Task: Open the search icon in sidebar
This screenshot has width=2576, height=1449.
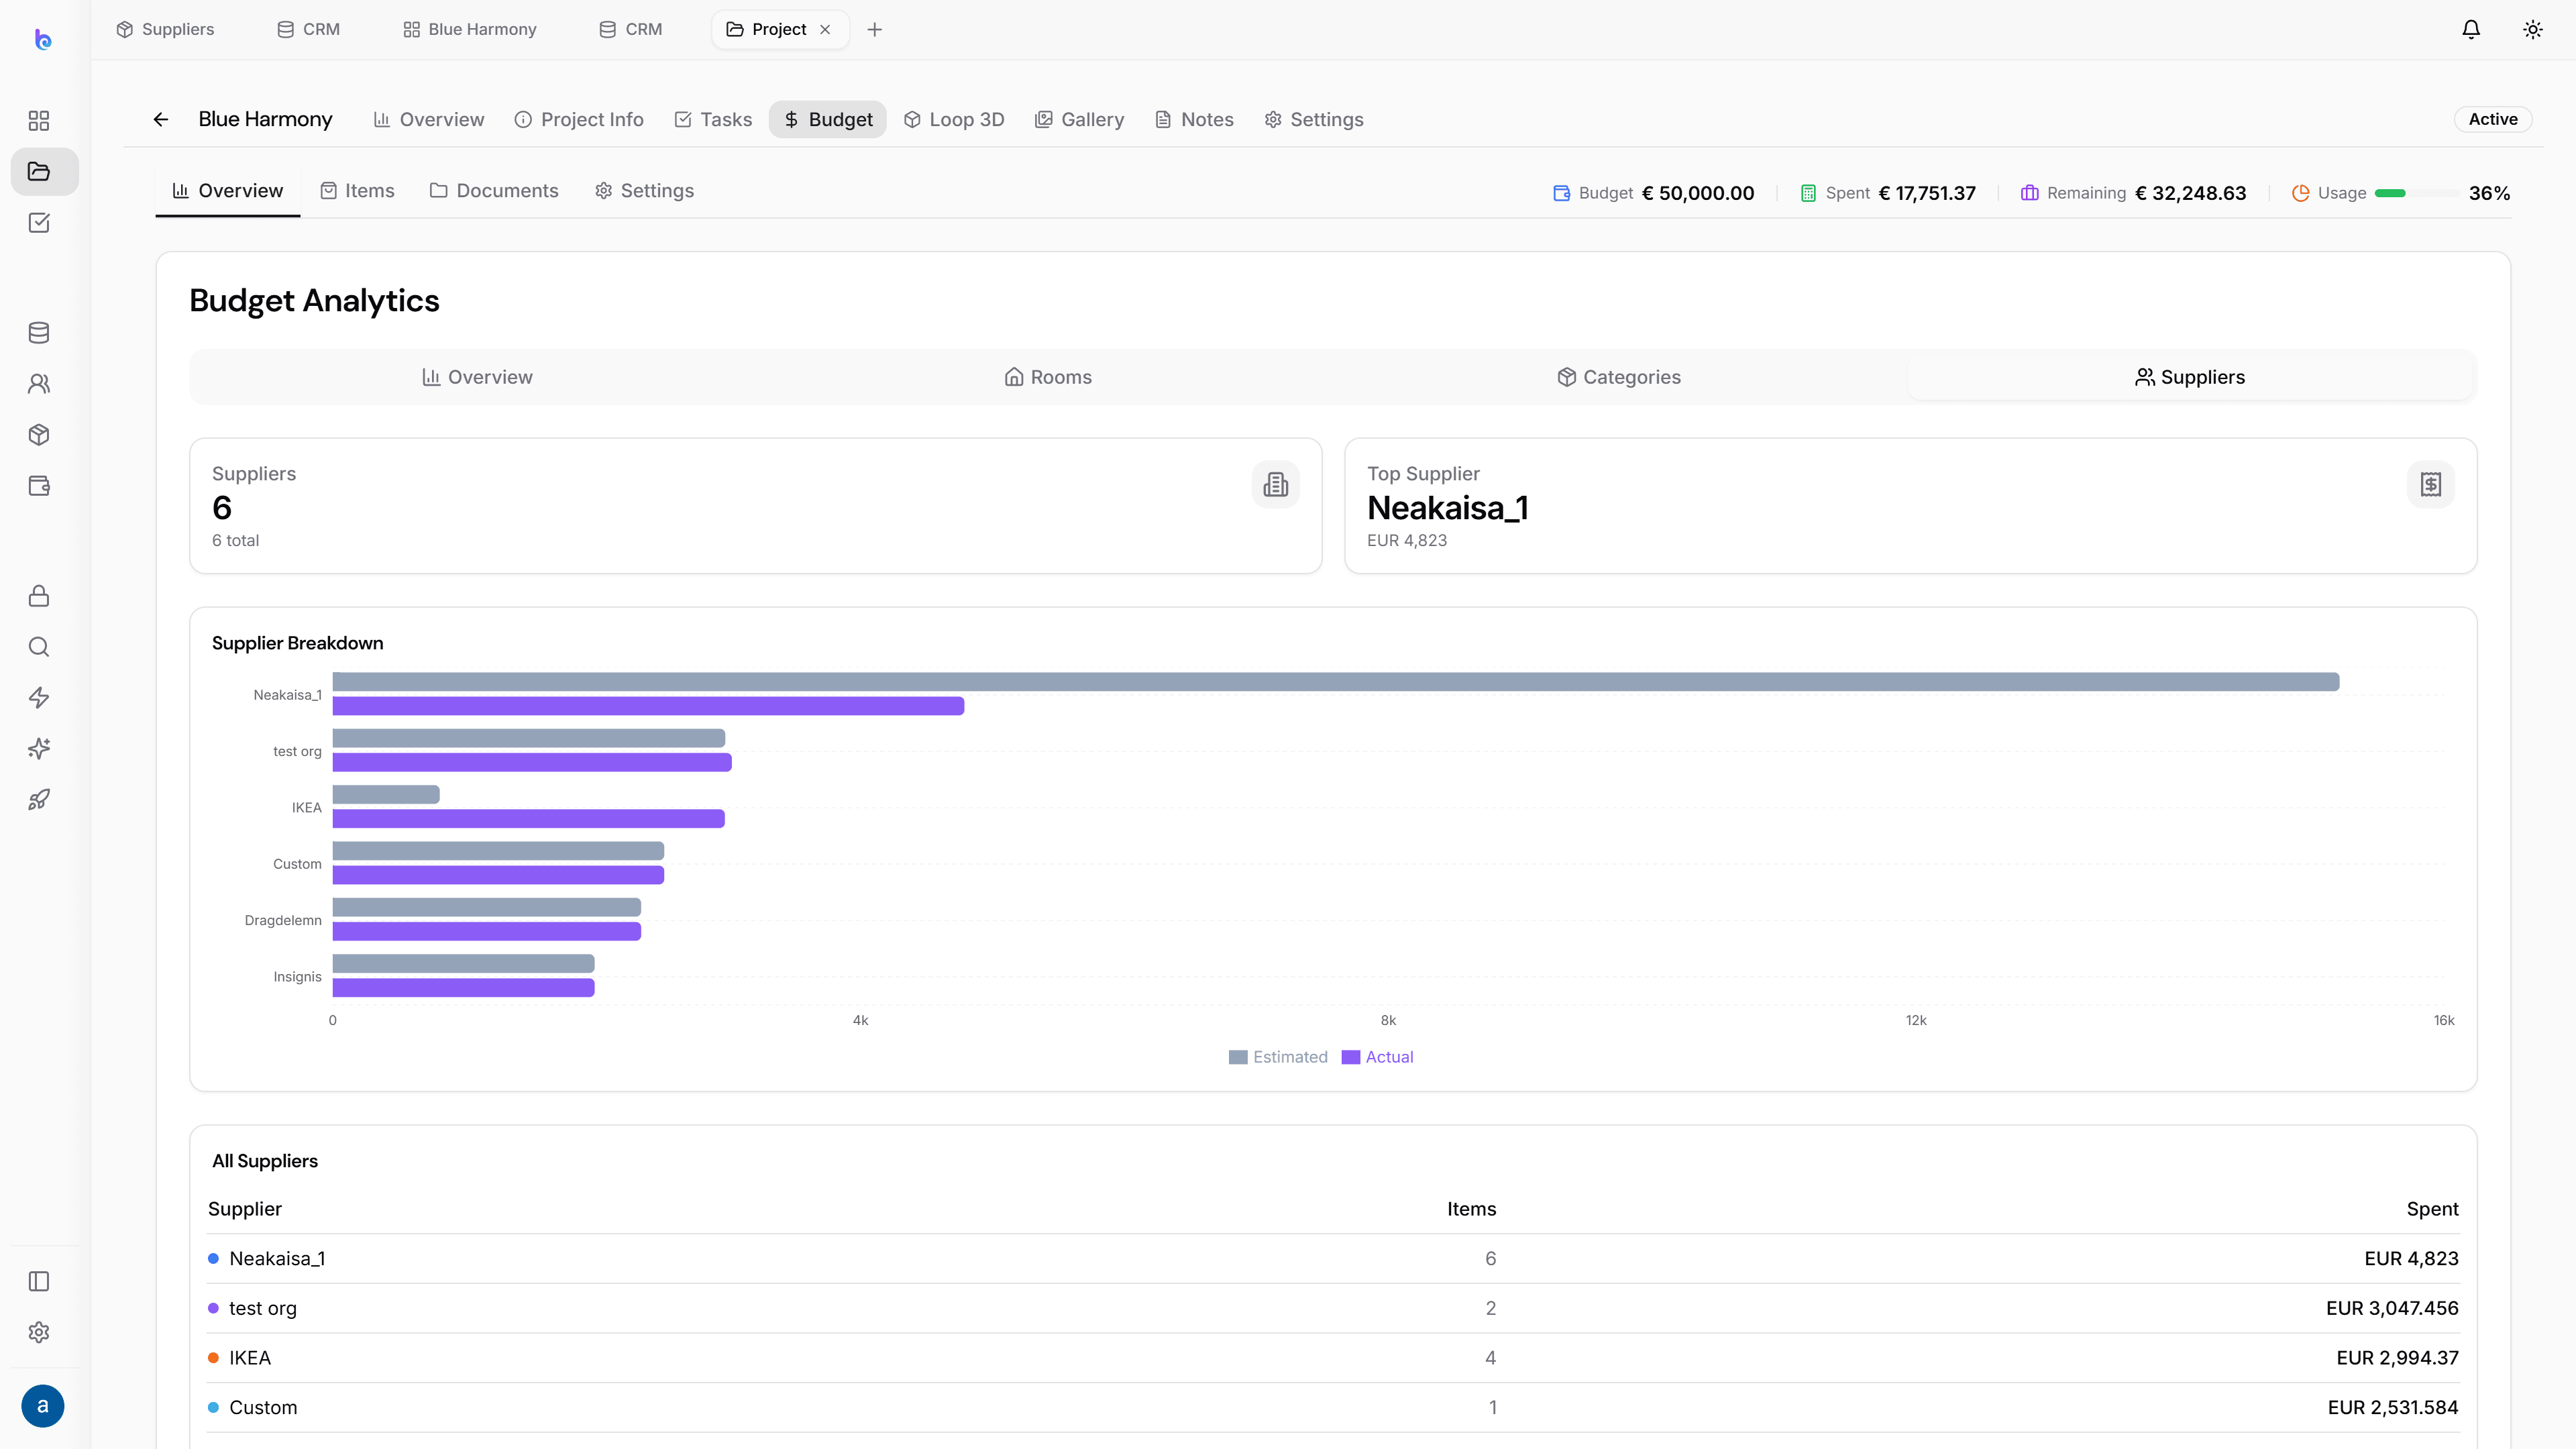Action: tap(39, 646)
